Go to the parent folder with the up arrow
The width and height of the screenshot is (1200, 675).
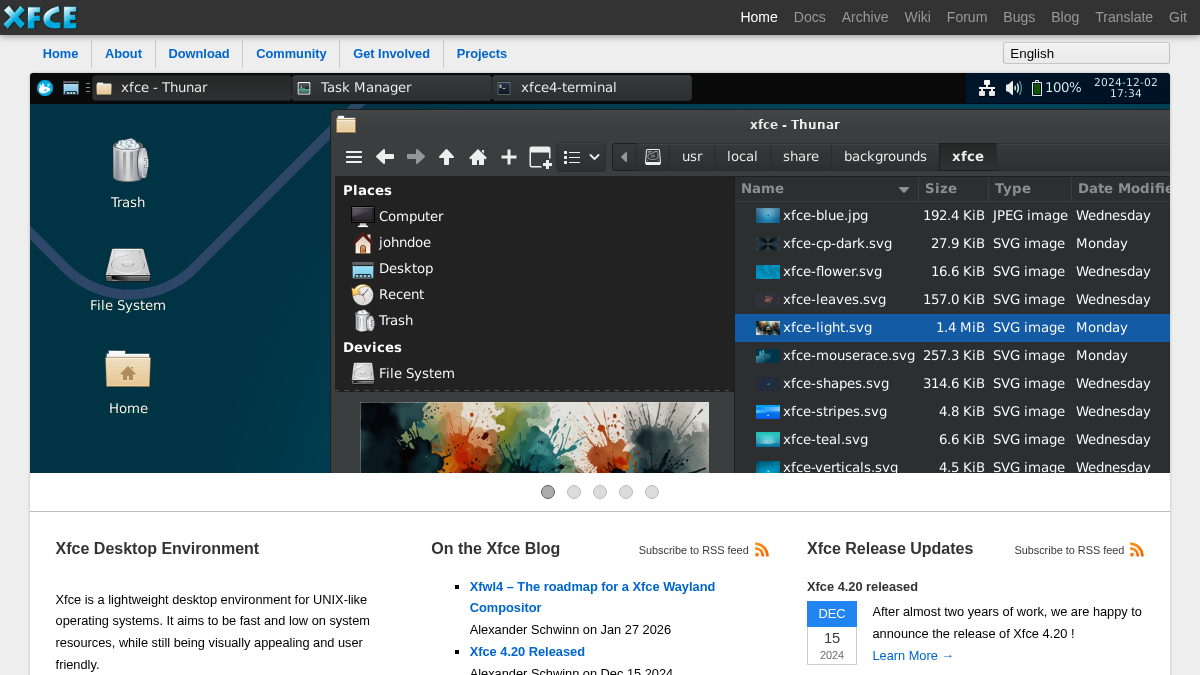[447, 157]
